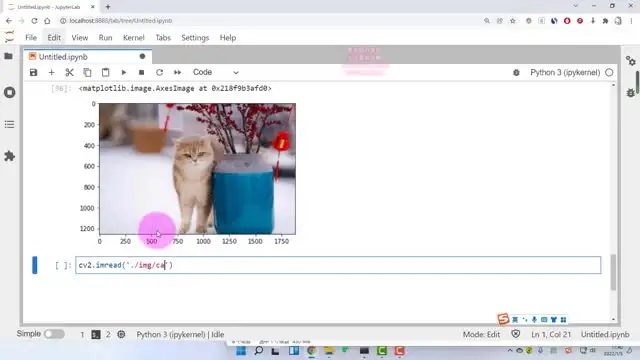
Task: Restart the kernel using the circular arrow
Action: (159, 73)
